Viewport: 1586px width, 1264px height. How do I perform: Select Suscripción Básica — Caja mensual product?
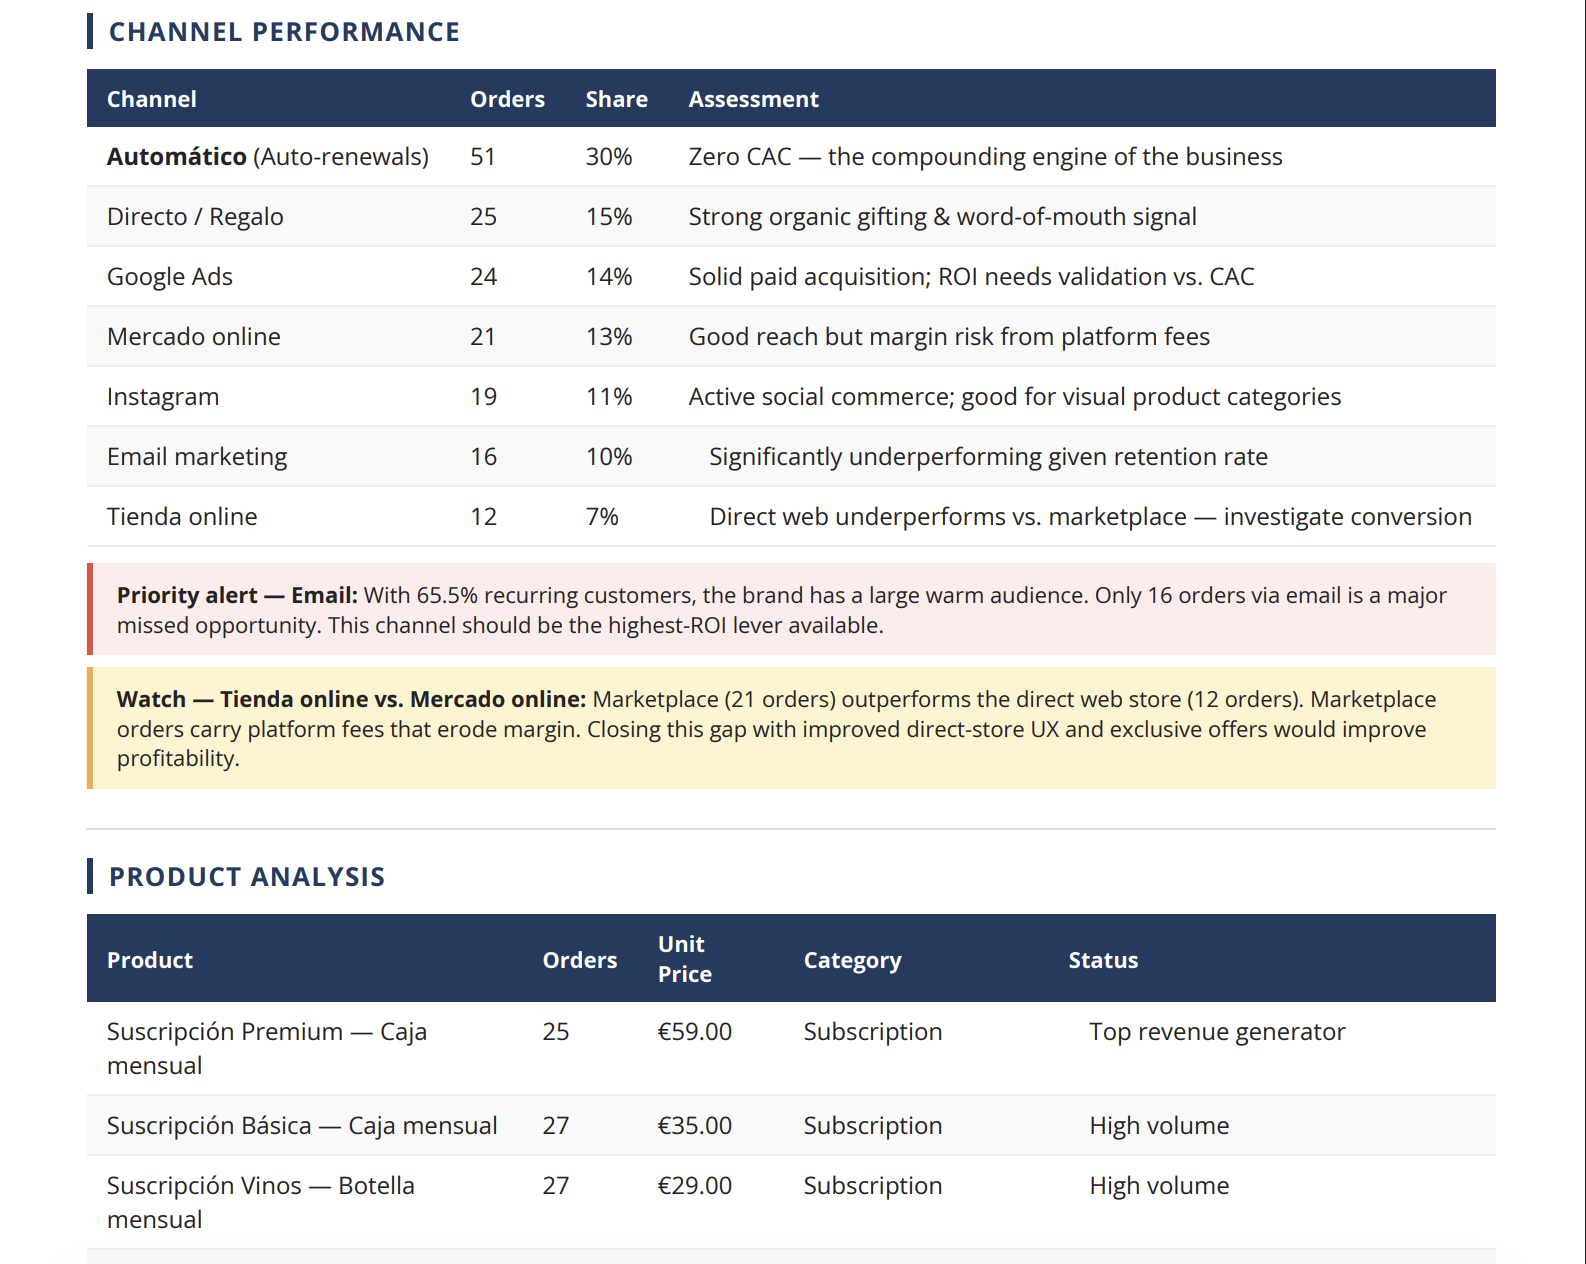tap(302, 1126)
